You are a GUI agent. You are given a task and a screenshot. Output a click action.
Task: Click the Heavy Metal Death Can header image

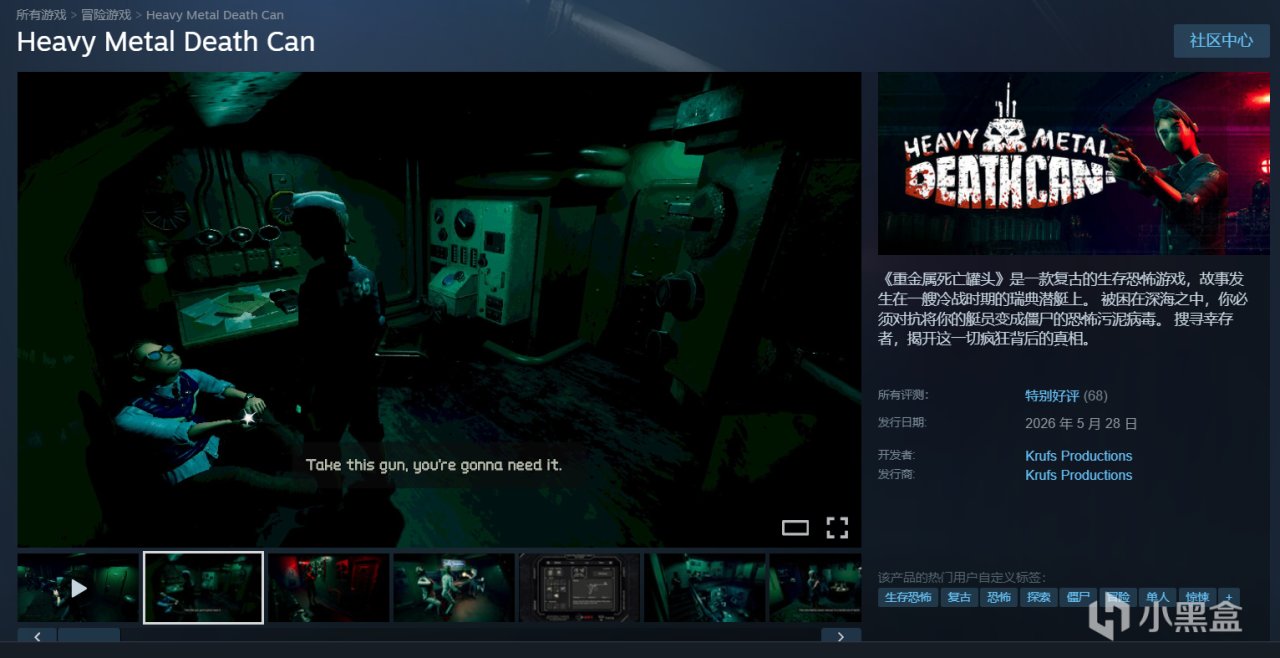point(1073,163)
